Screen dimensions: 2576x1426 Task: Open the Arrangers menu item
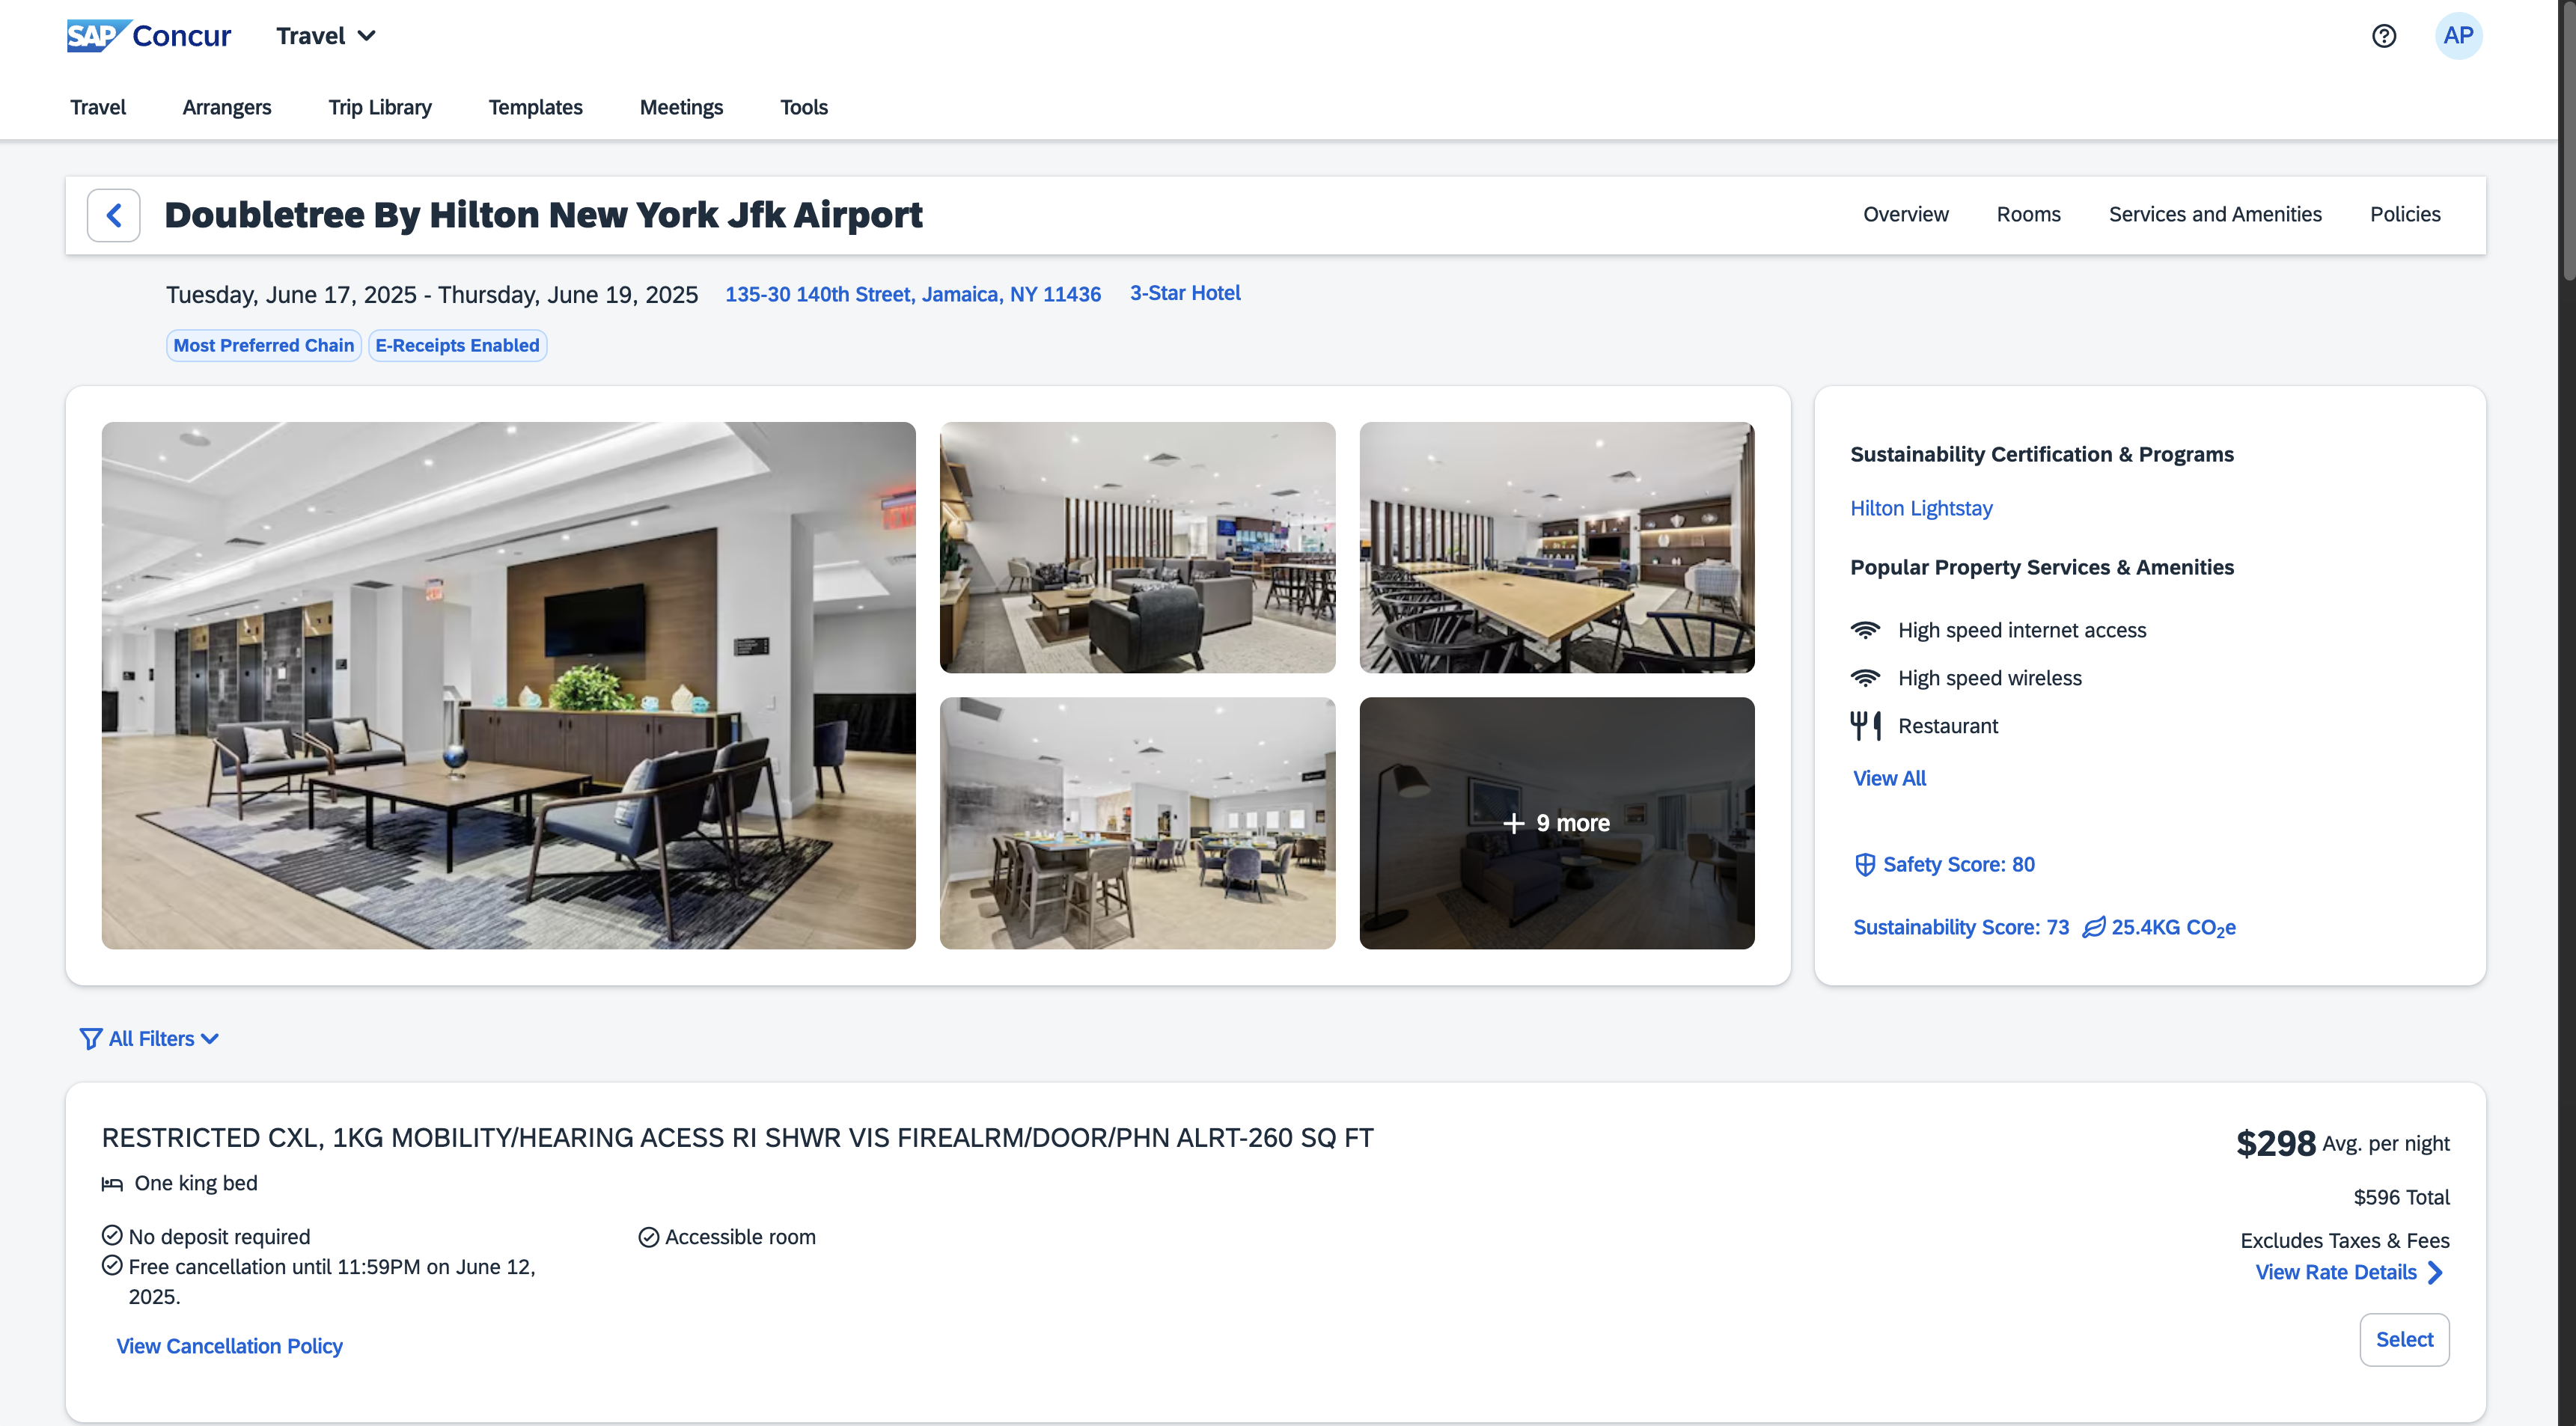(227, 107)
